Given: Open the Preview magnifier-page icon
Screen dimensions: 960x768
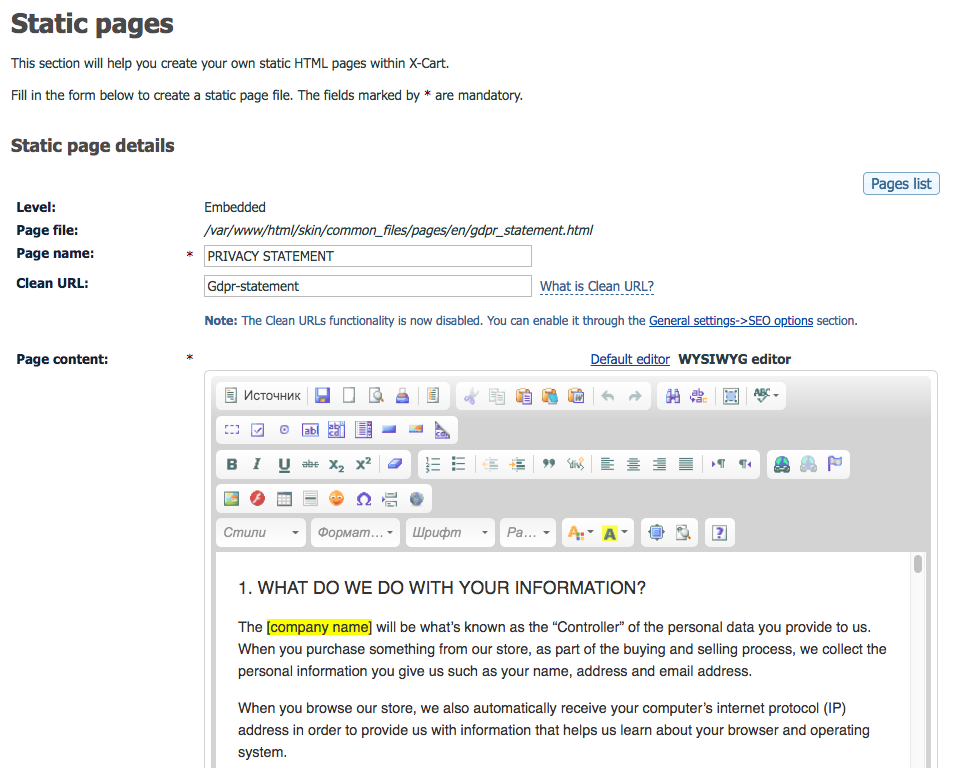Looking at the screenshot, I should (376, 396).
